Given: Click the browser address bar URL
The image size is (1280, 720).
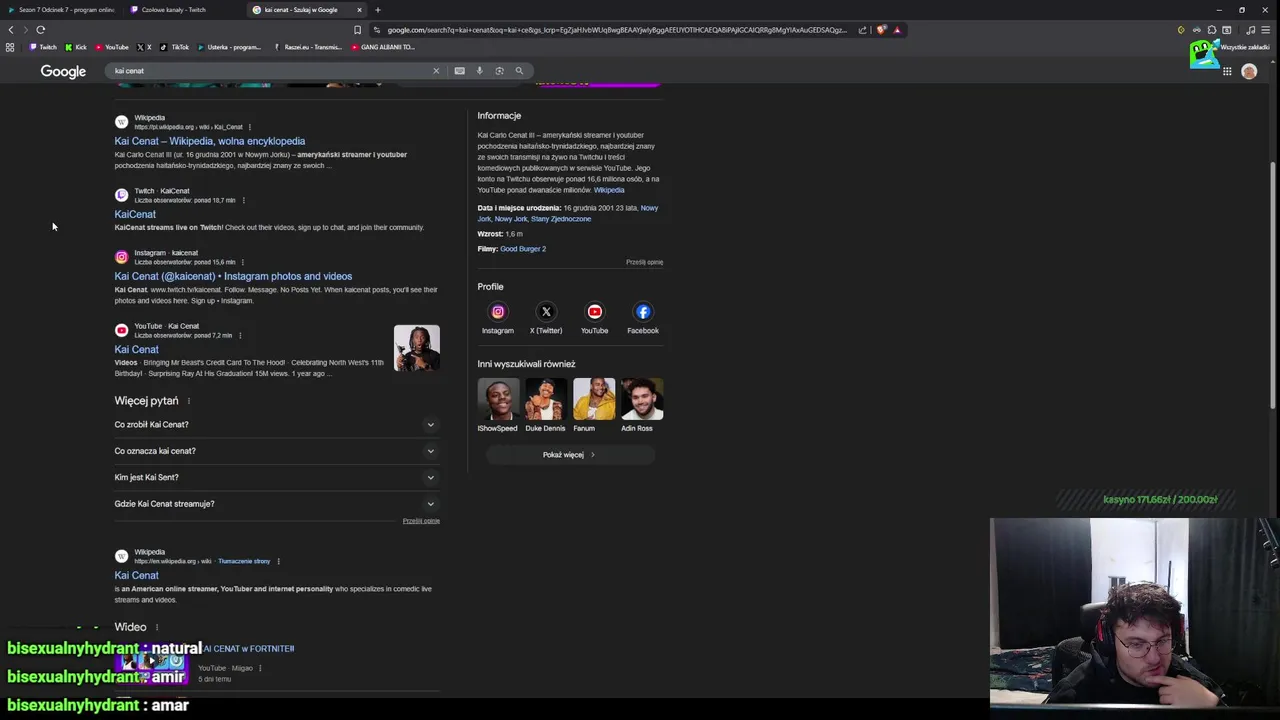Looking at the screenshot, I should 616,30.
